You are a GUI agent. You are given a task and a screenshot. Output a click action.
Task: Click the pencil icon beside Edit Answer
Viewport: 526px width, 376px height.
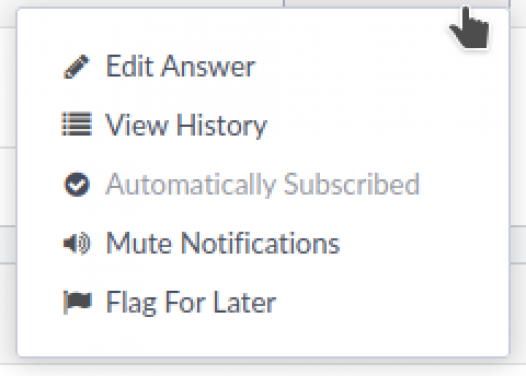pyautogui.click(x=76, y=67)
